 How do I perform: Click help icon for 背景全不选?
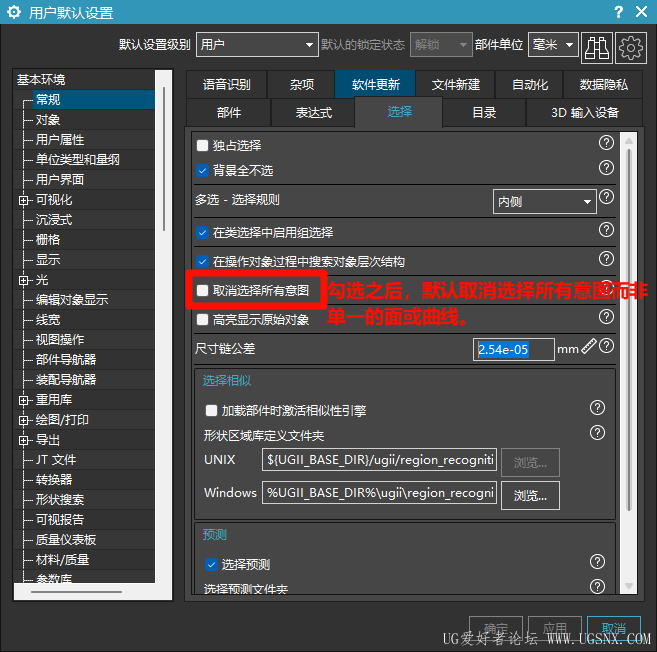pos(606,168)
